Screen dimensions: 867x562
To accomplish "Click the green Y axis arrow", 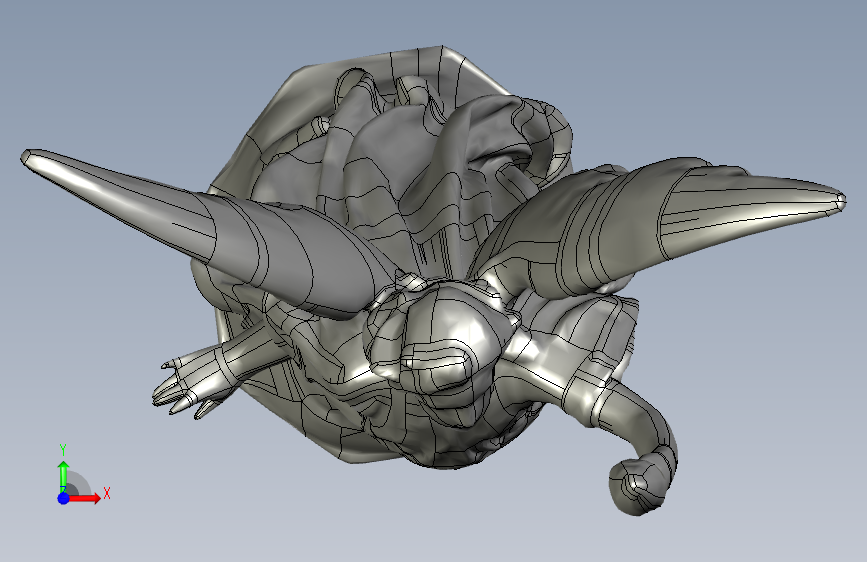I will tap(64, 476).
